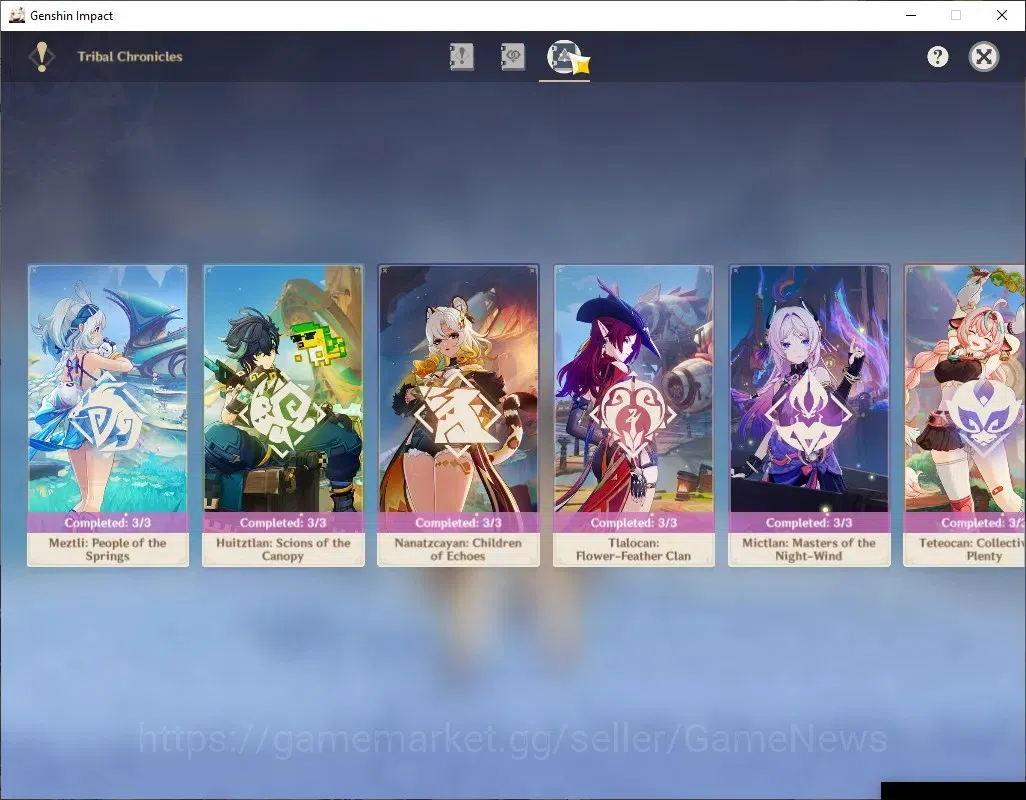Viewport: 1026px width, 800px height.
Task: Close the Tribal Chronicles screen with X icon
Action: (x=983, y=57)
